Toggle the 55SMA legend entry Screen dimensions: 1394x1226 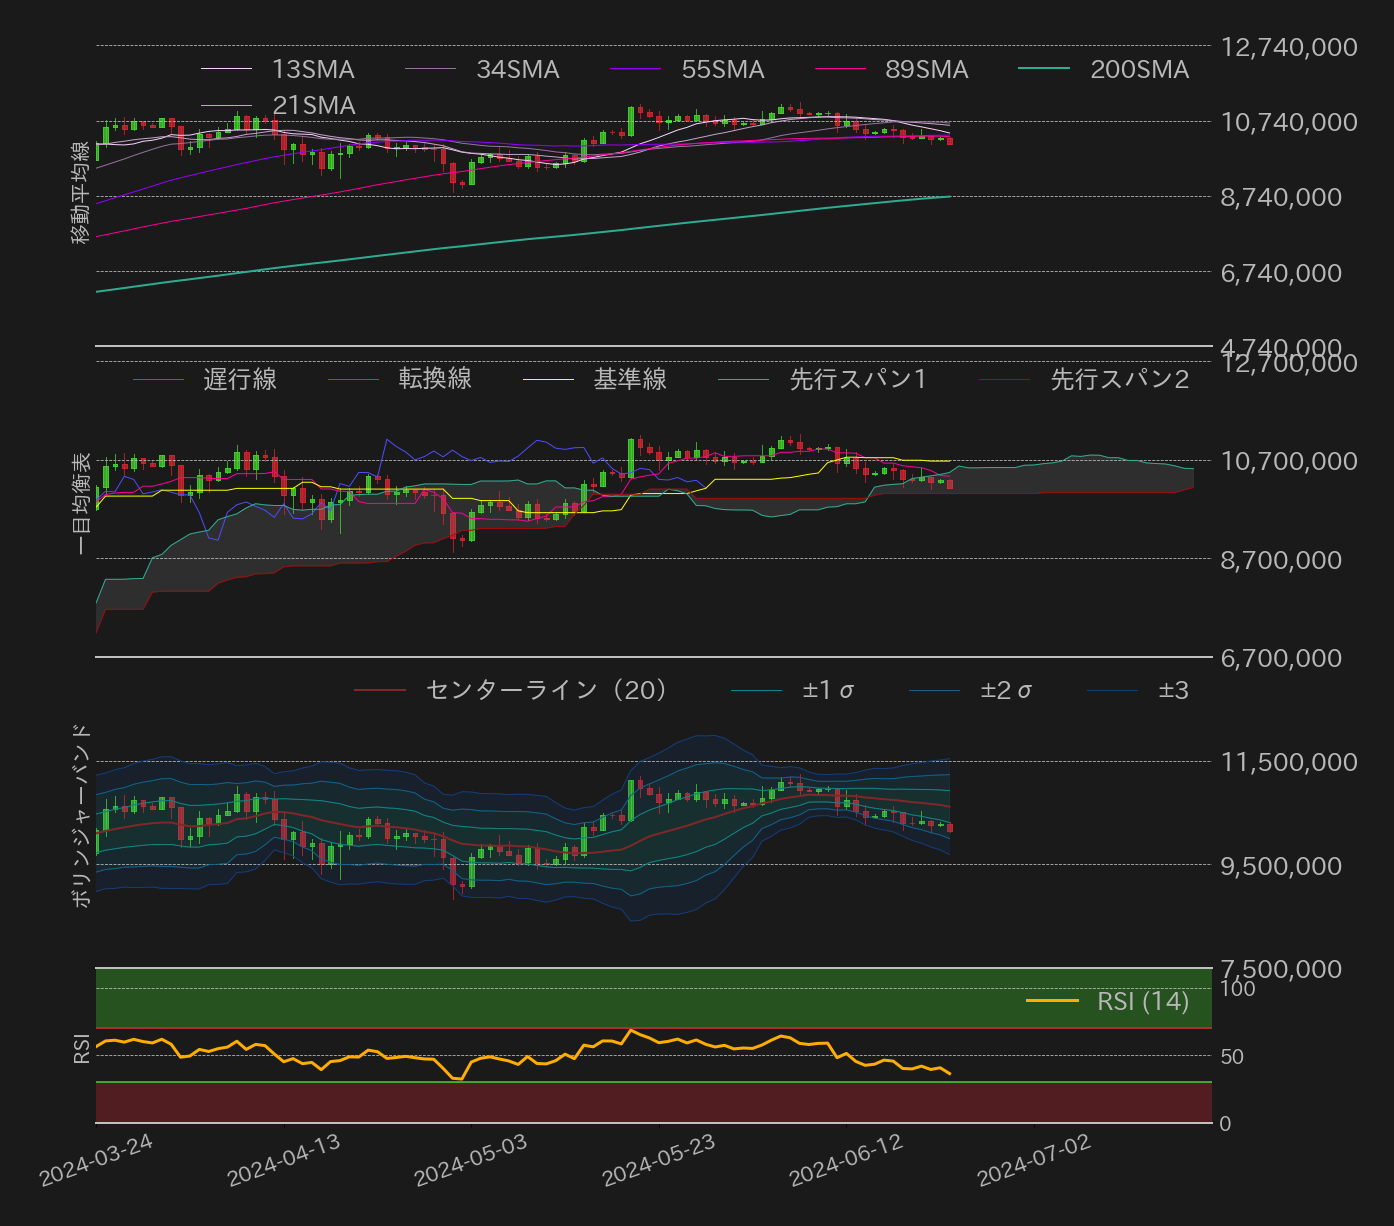687,69
